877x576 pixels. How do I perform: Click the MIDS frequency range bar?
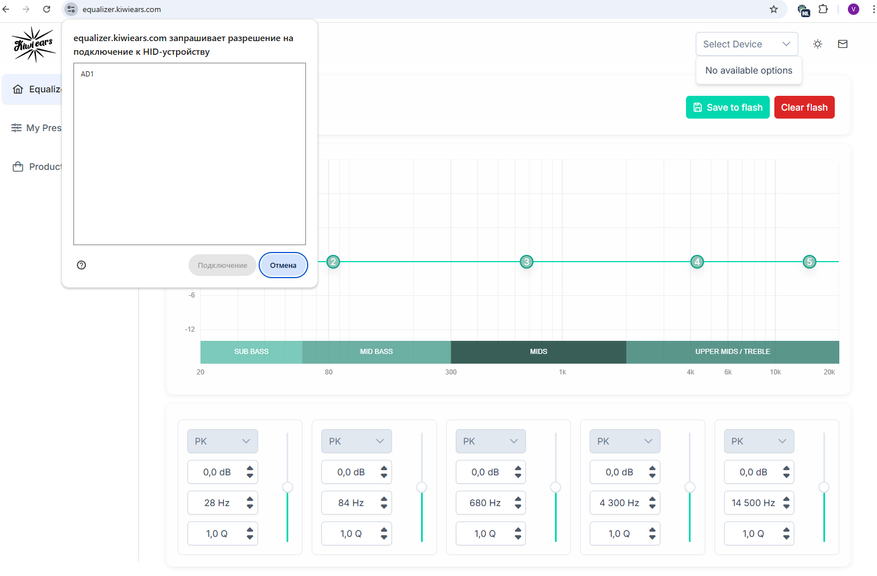[x=538, y=352]
